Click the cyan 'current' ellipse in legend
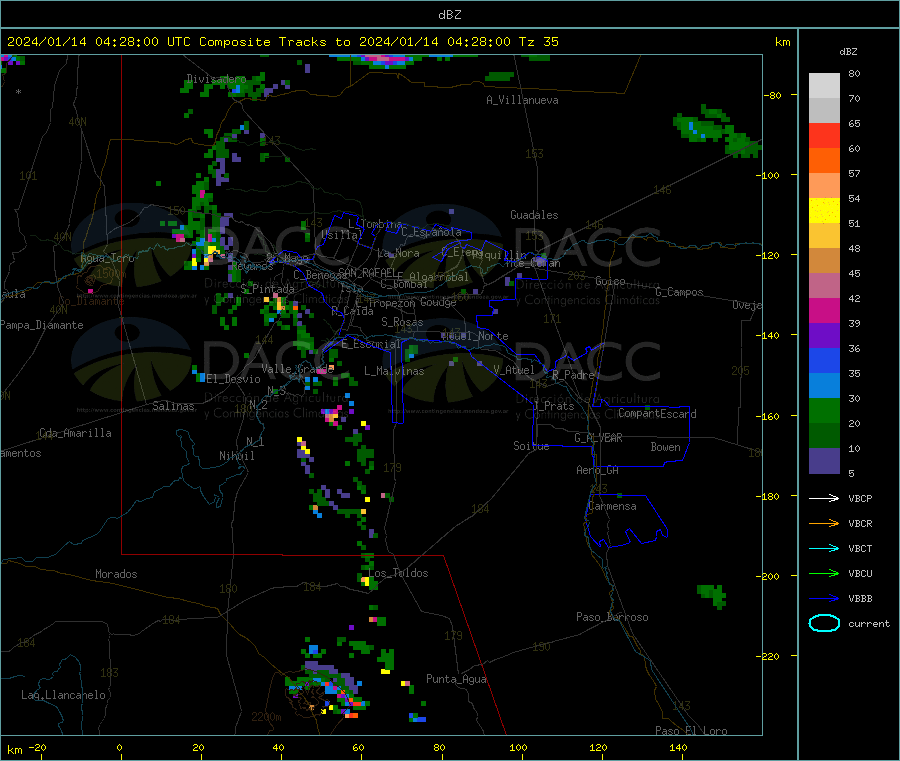900x761 pixels. click(x=824, y=623)
